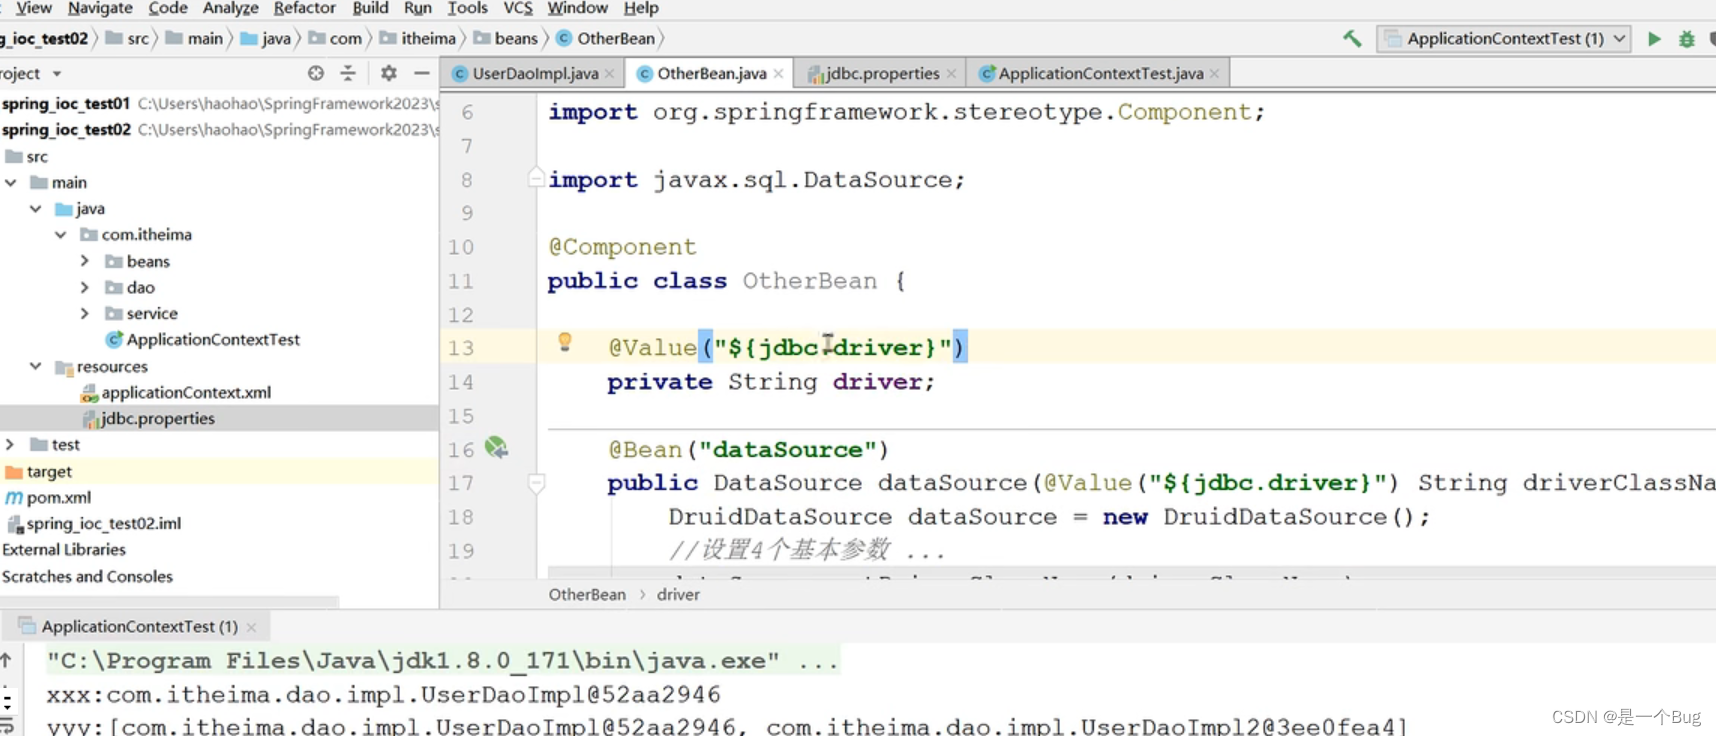Click the yellow intention lightbulb on line 13
Image resolution: width=1716 pixels, height=736 pixels.
point(565,343)
